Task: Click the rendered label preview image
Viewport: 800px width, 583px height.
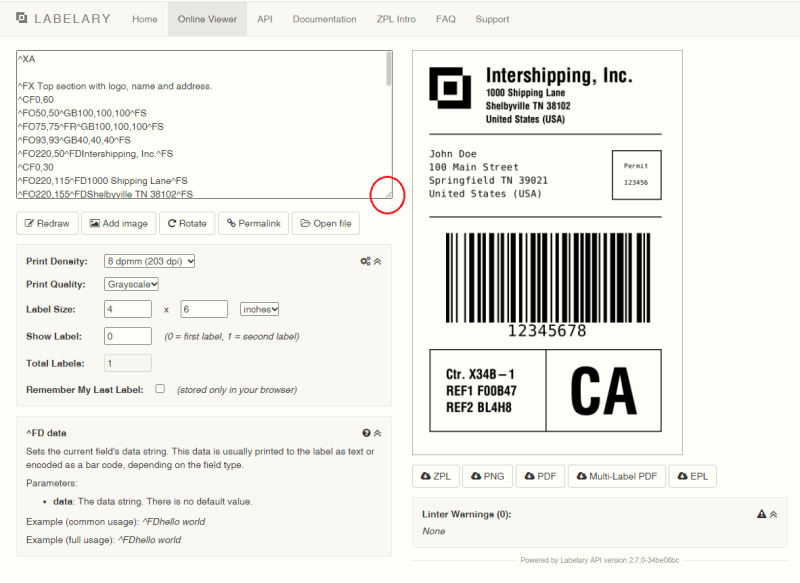Action: point(547,252)
